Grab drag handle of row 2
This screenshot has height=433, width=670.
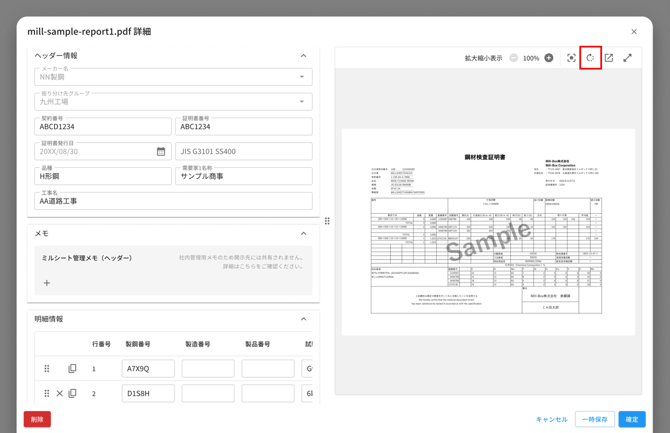(x=47, y=393)
